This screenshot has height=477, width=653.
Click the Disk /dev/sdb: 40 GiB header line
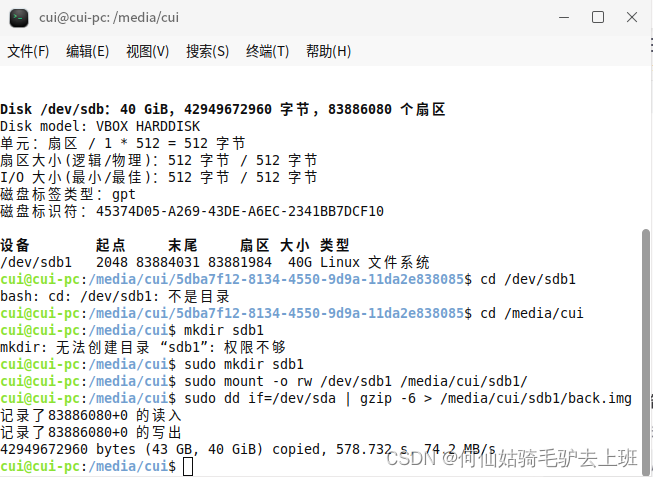pos(223,109)
